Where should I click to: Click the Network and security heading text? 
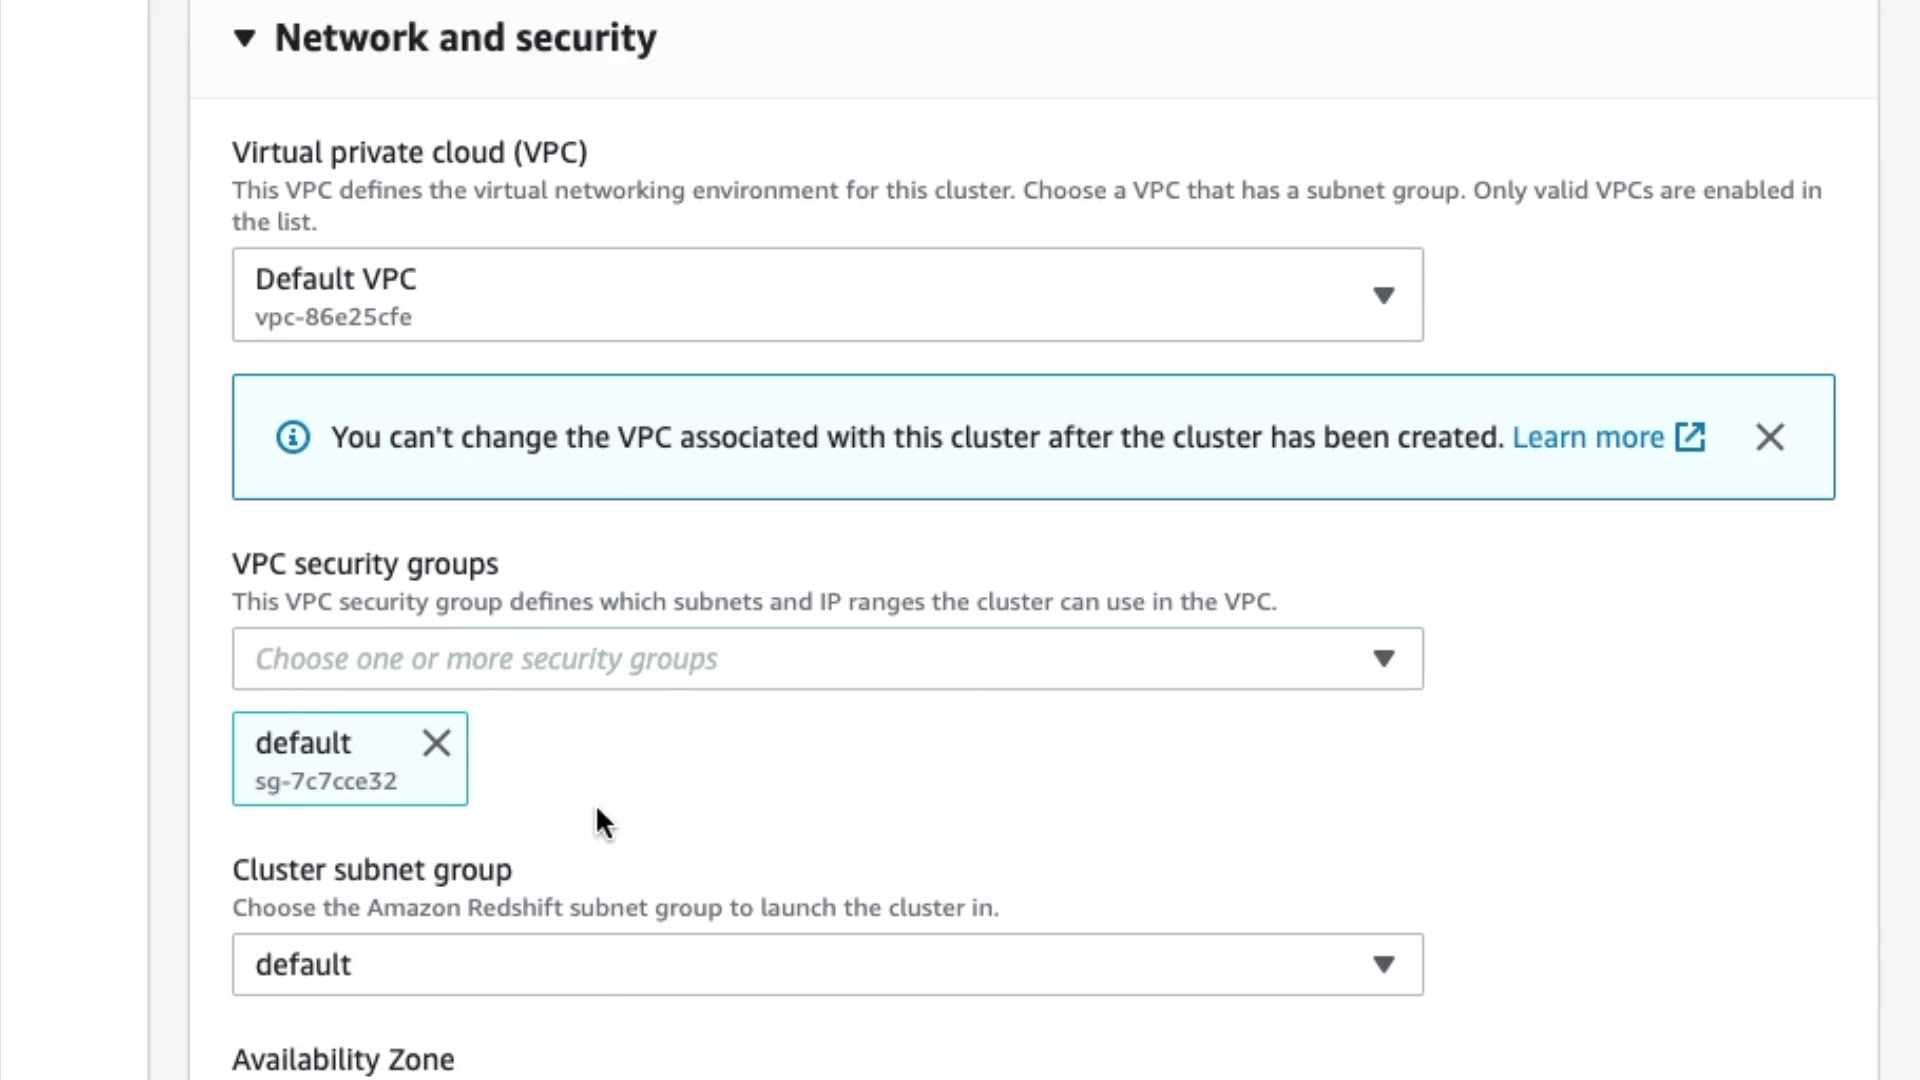pos(465,38)
